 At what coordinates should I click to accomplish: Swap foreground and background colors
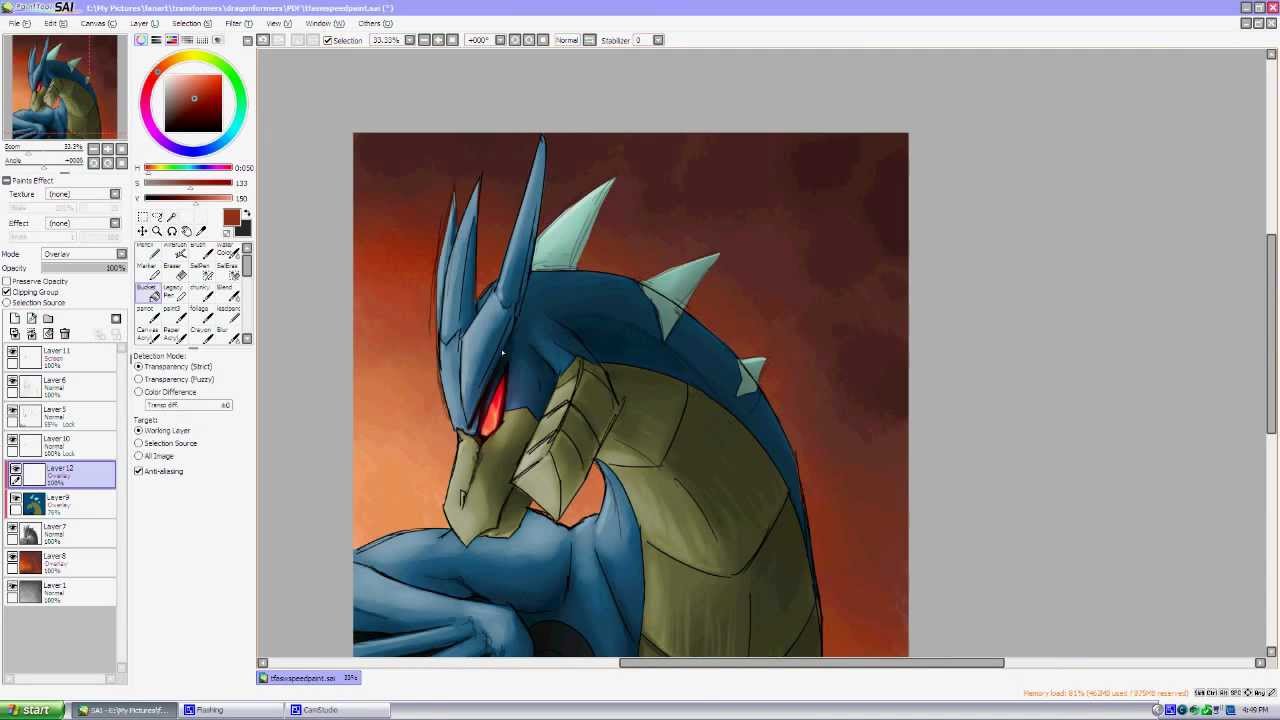[246, 214]
